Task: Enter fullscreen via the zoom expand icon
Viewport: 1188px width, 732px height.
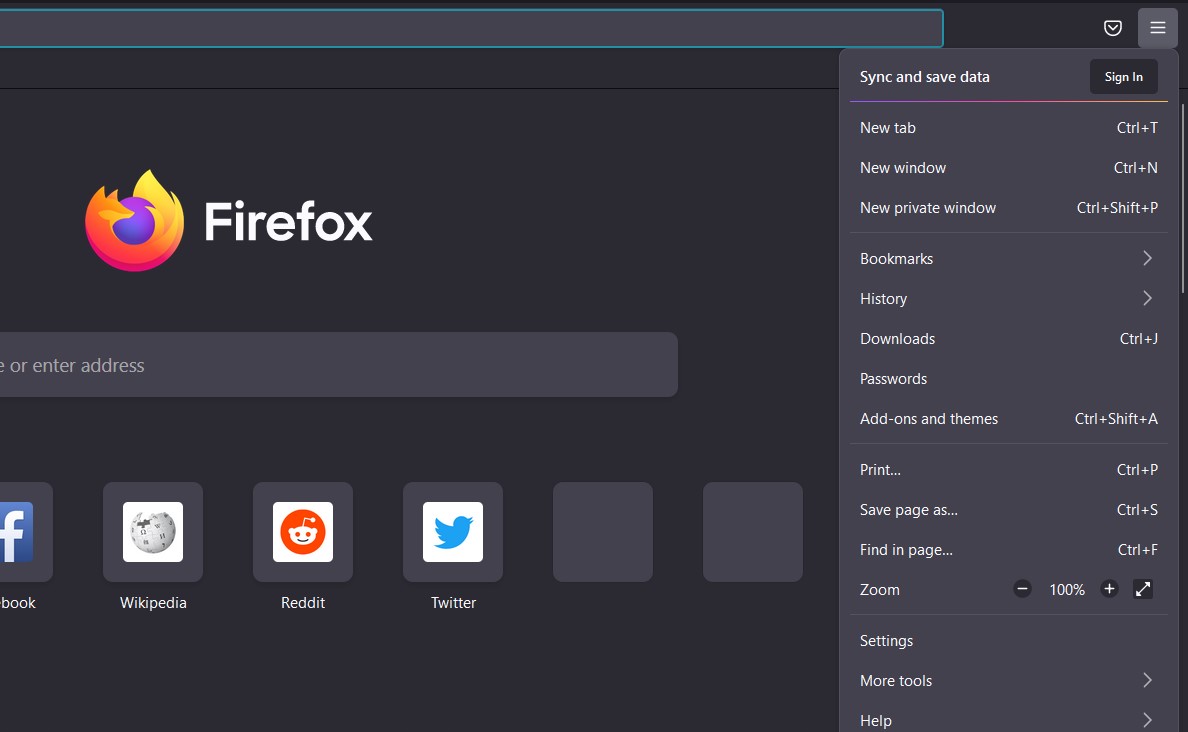Action: (x=1143, y=589)
